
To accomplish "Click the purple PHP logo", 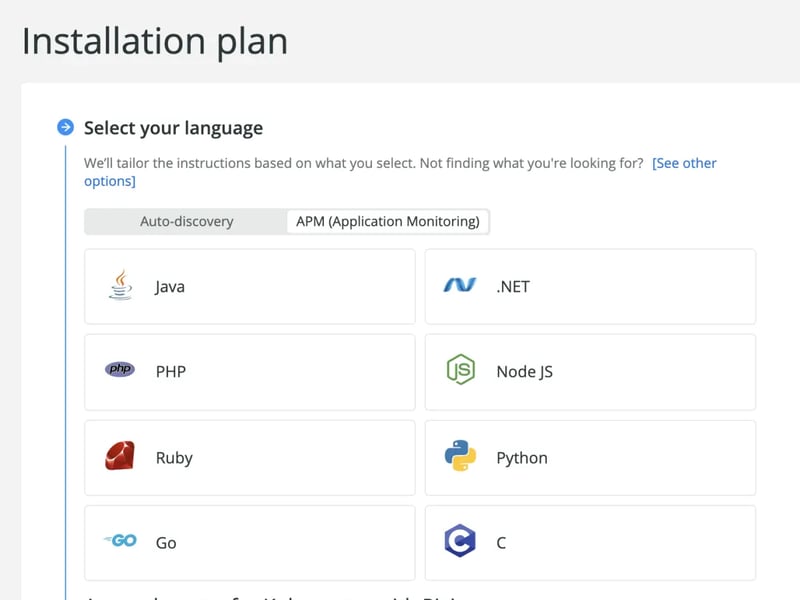I will click(120, 369).
